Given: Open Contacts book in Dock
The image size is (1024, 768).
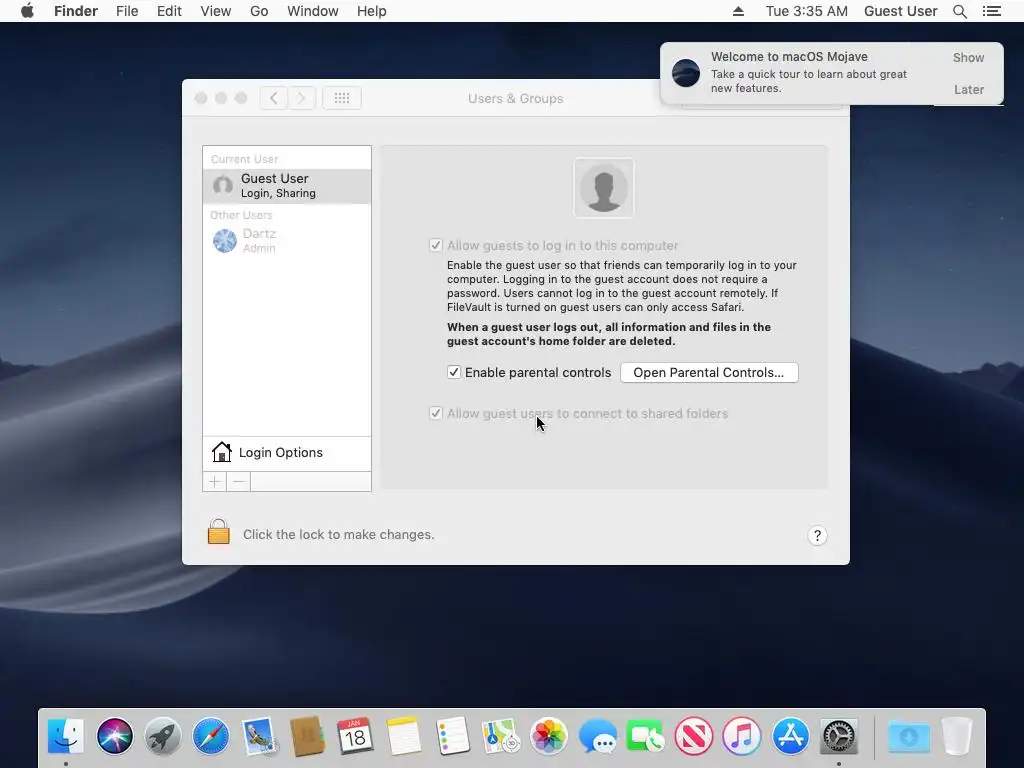Looking at the screenshot, I should (308, 736).
